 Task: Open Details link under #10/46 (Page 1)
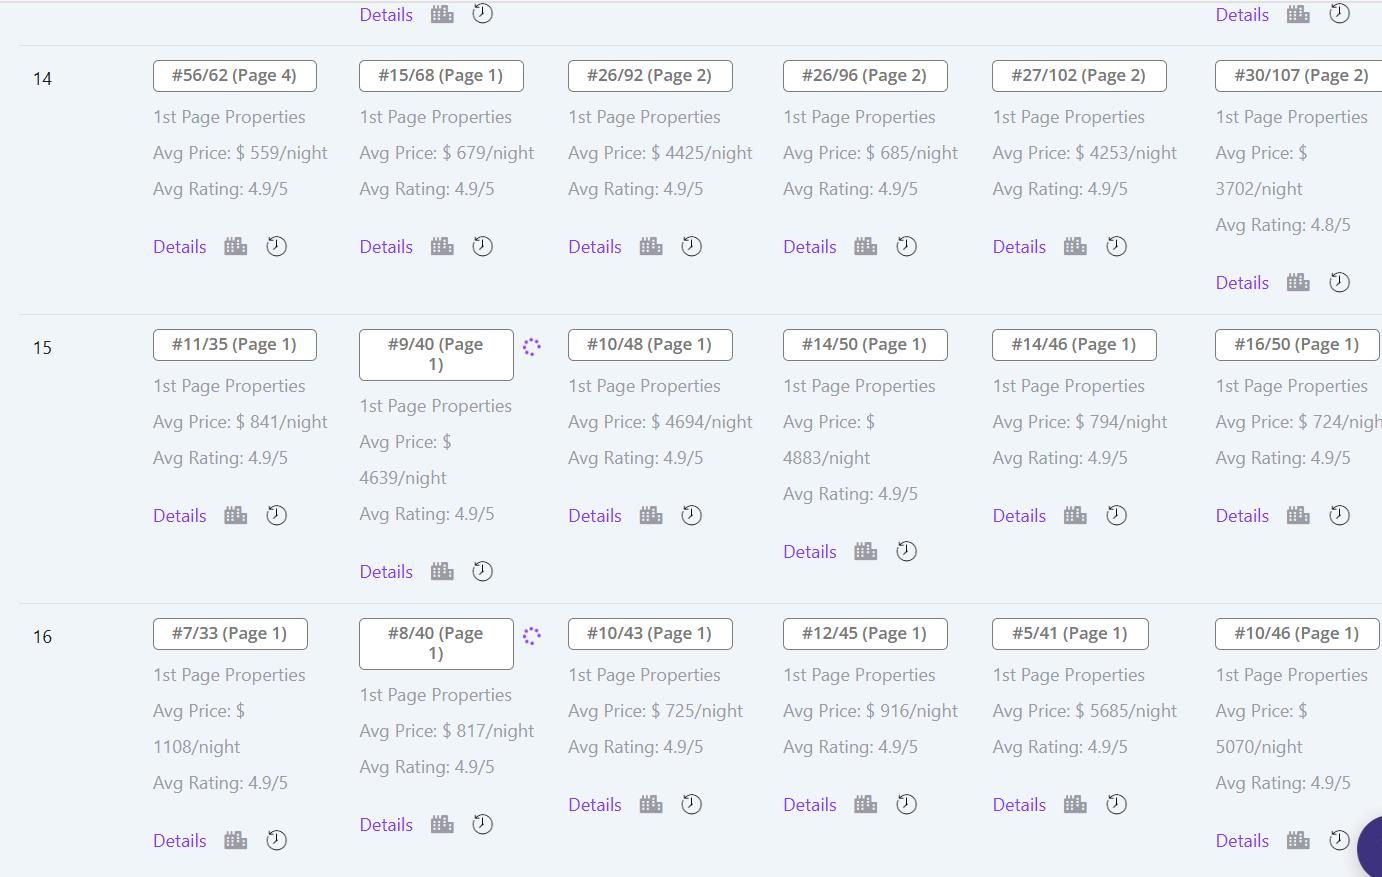[x=1242, y=840]
